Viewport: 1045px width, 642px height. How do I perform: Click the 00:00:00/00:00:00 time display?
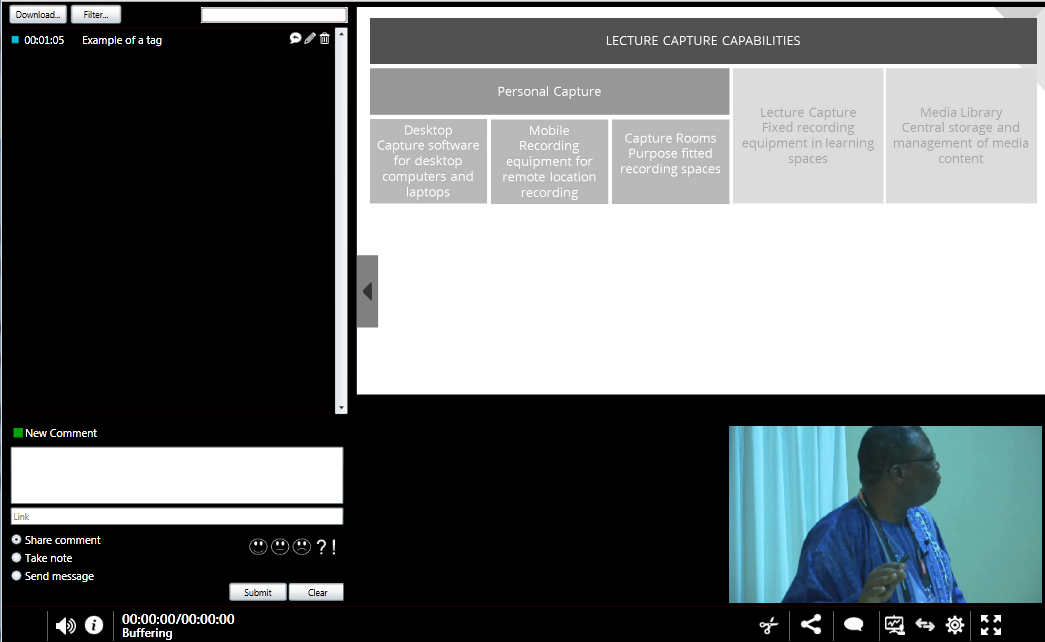[178, 619]
